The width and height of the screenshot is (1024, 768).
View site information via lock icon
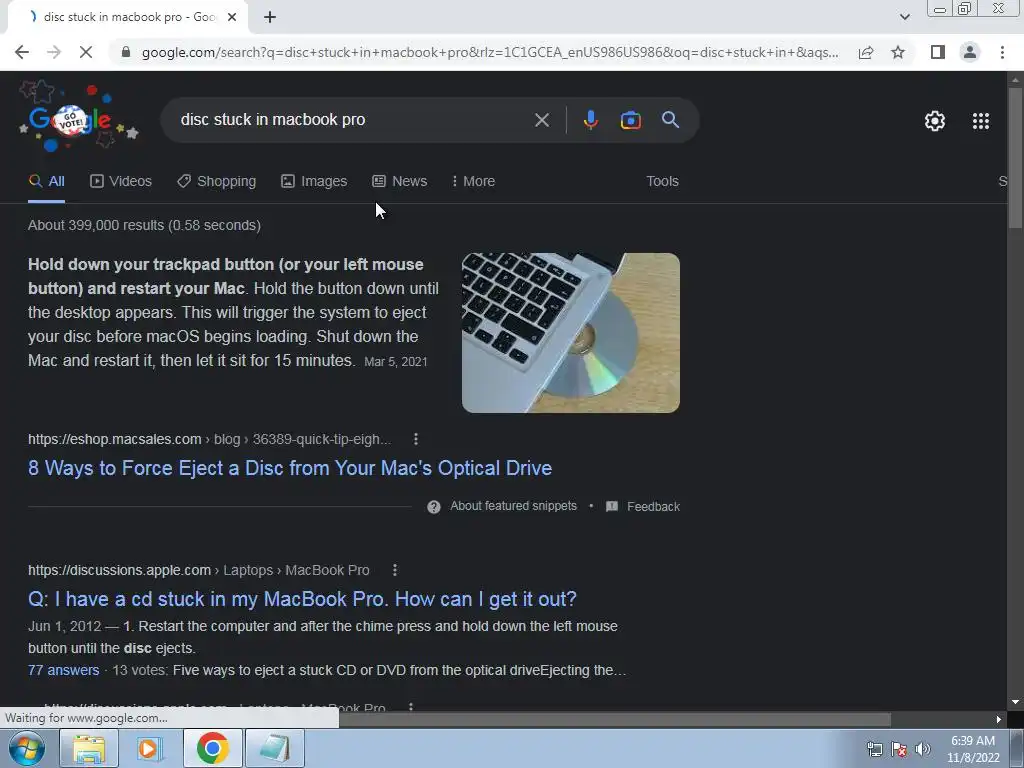point(126,52)
